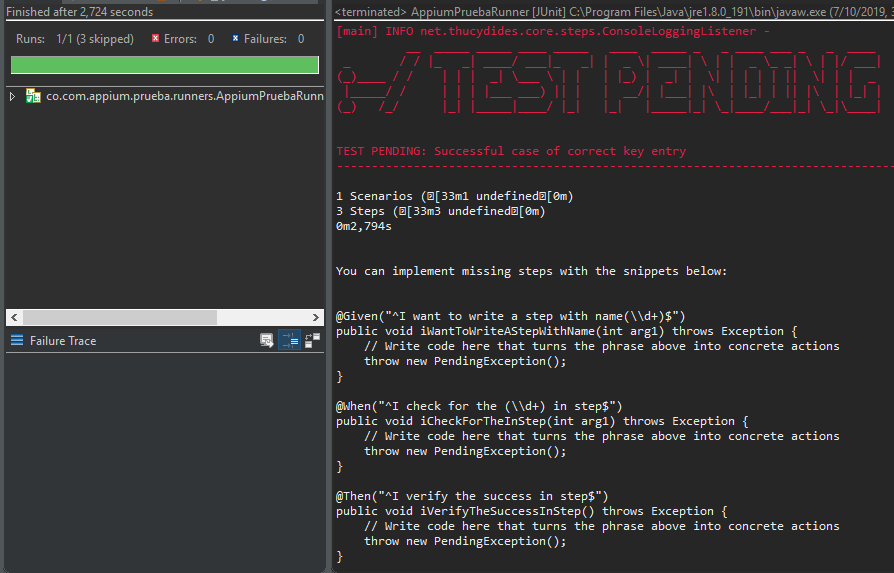Click the green JUnit progress bar
The image size is (894, 573).
(x=164, y=65)
